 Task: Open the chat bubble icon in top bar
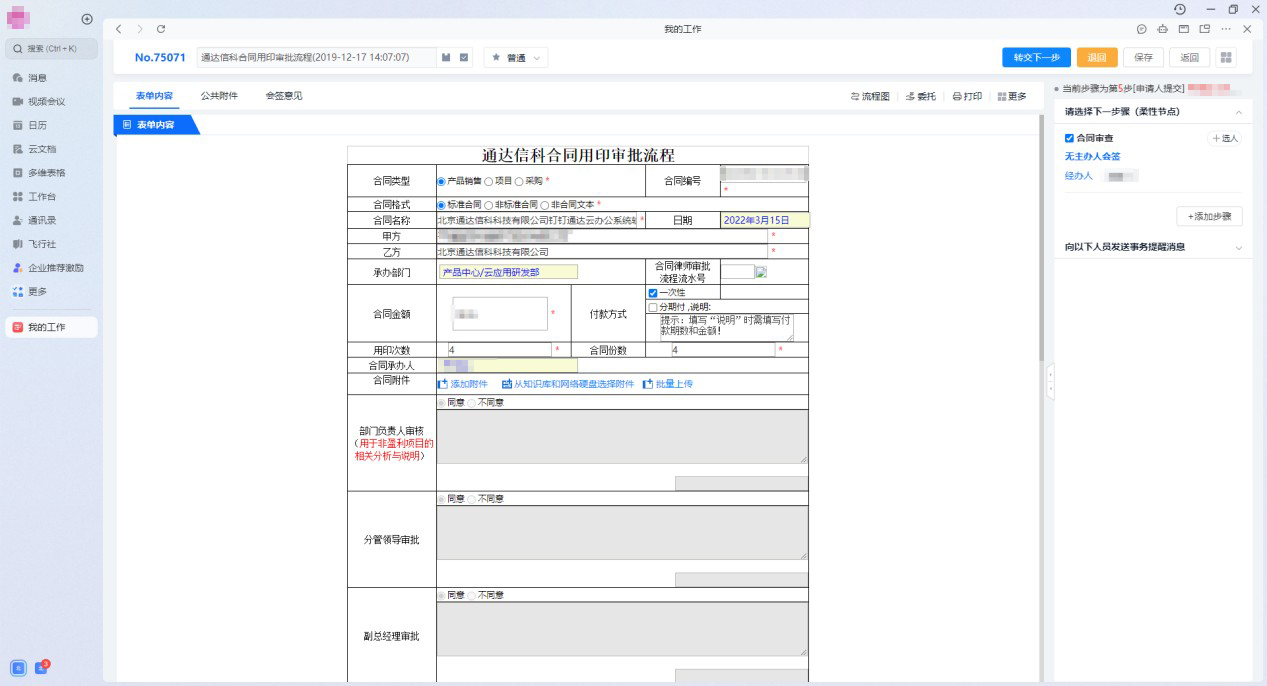(x=1142, y=29)
